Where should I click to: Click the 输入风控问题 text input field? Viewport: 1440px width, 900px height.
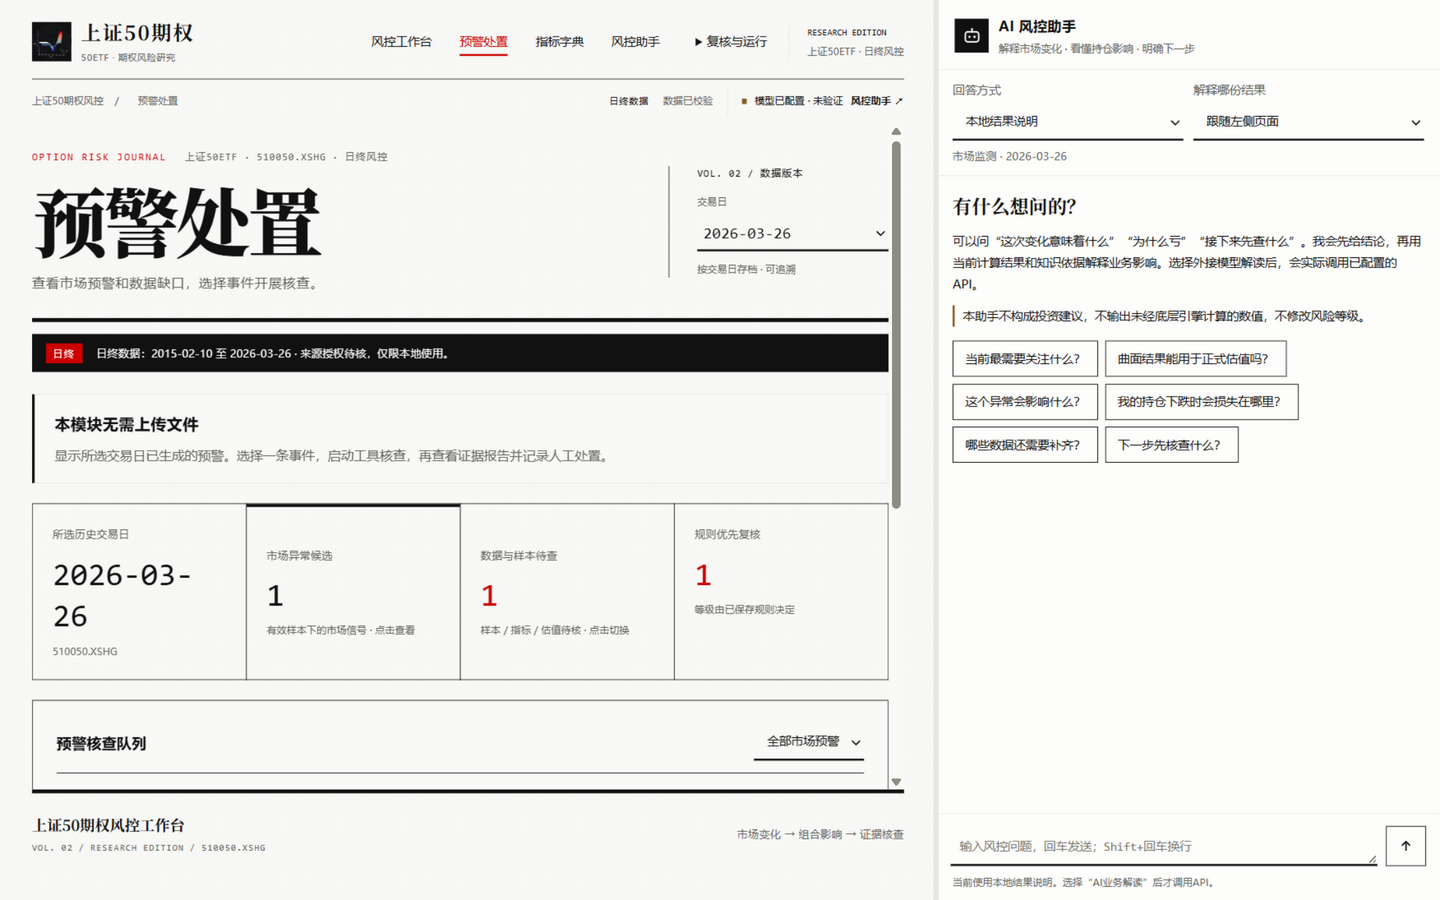click(x=1164, y=847)
